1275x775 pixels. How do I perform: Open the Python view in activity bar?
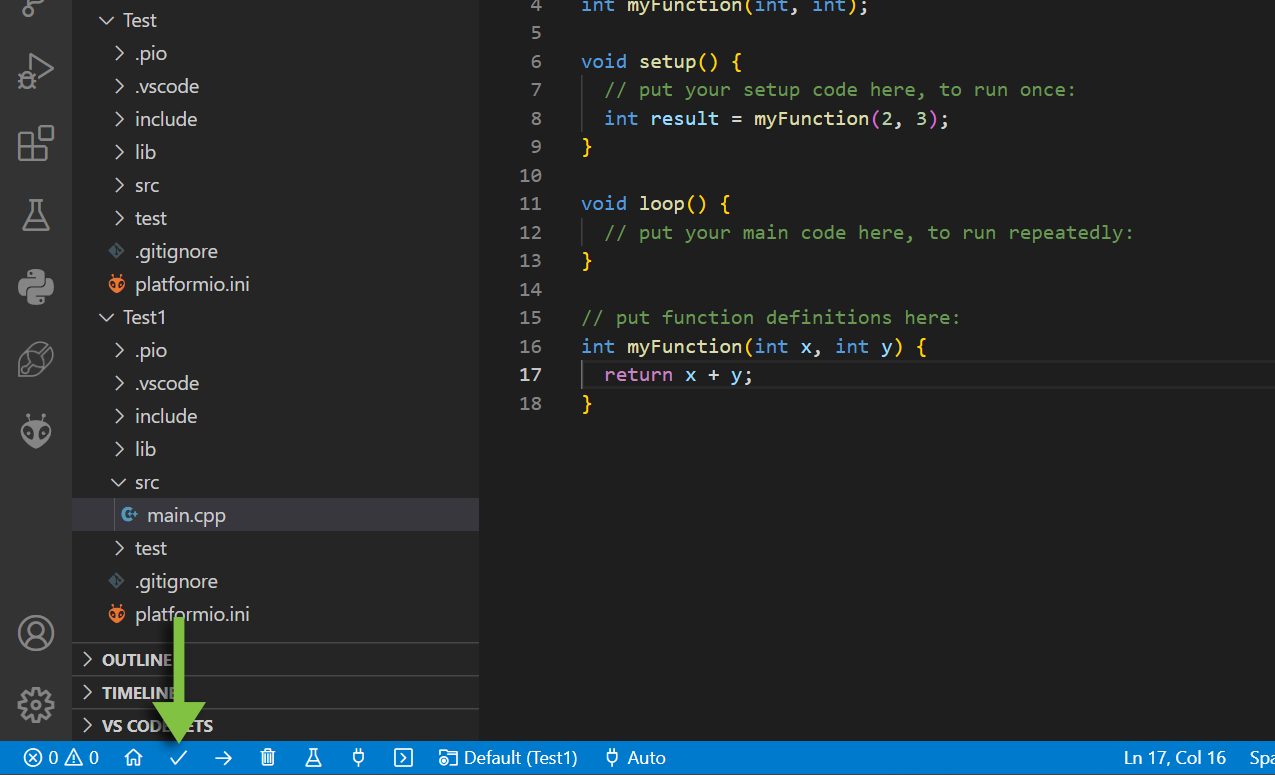tap(35, 287)
